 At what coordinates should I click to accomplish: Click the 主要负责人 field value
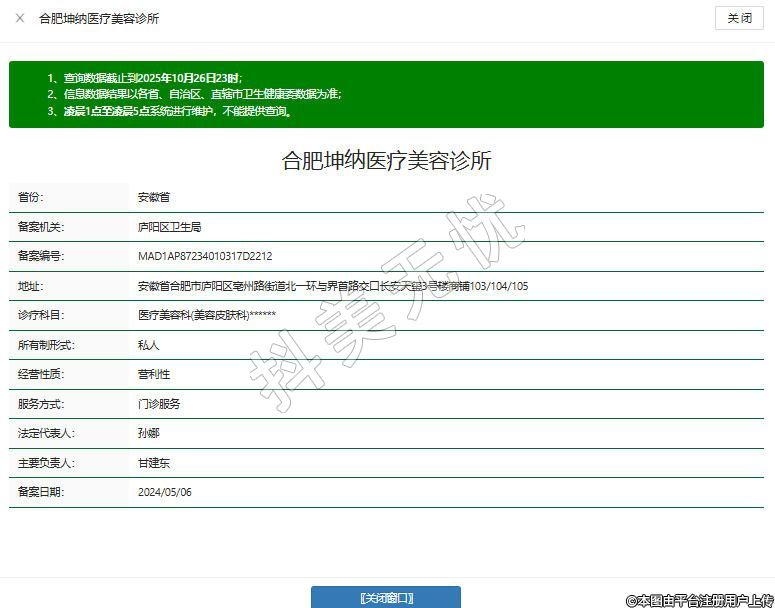[x=154, y=463]
